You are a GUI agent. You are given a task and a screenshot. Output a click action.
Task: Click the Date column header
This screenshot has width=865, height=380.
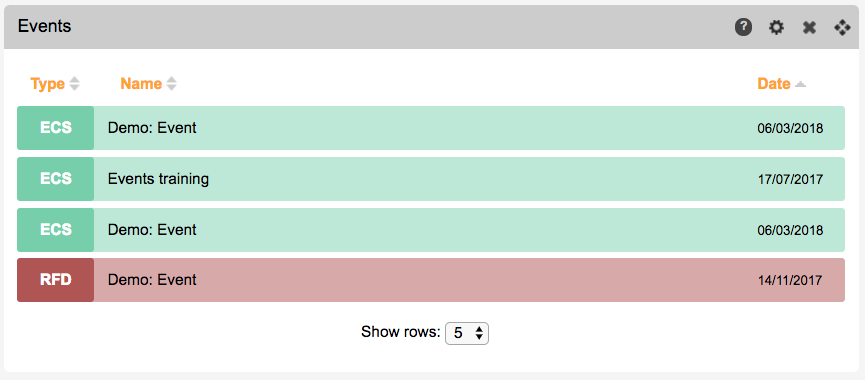(x=774, y=84)
